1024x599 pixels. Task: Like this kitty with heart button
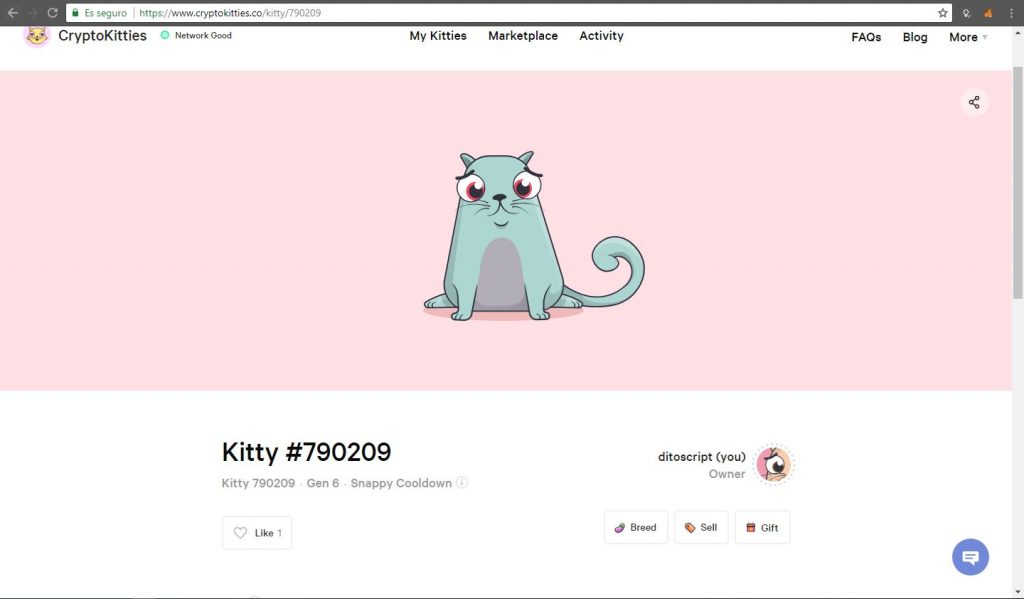coord(257,532)
